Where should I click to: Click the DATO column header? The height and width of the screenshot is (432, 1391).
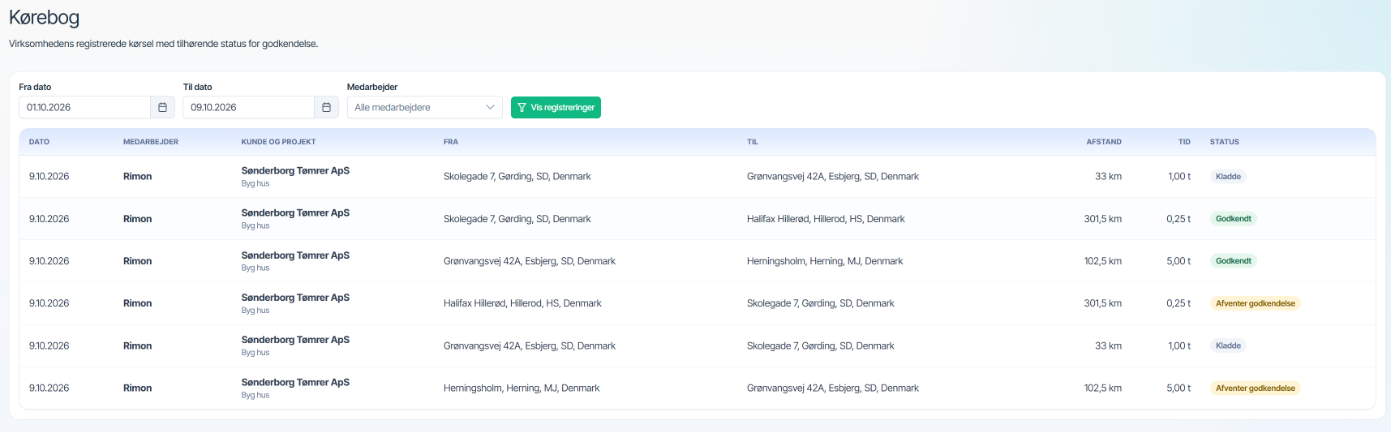click(x=40, y=142)
